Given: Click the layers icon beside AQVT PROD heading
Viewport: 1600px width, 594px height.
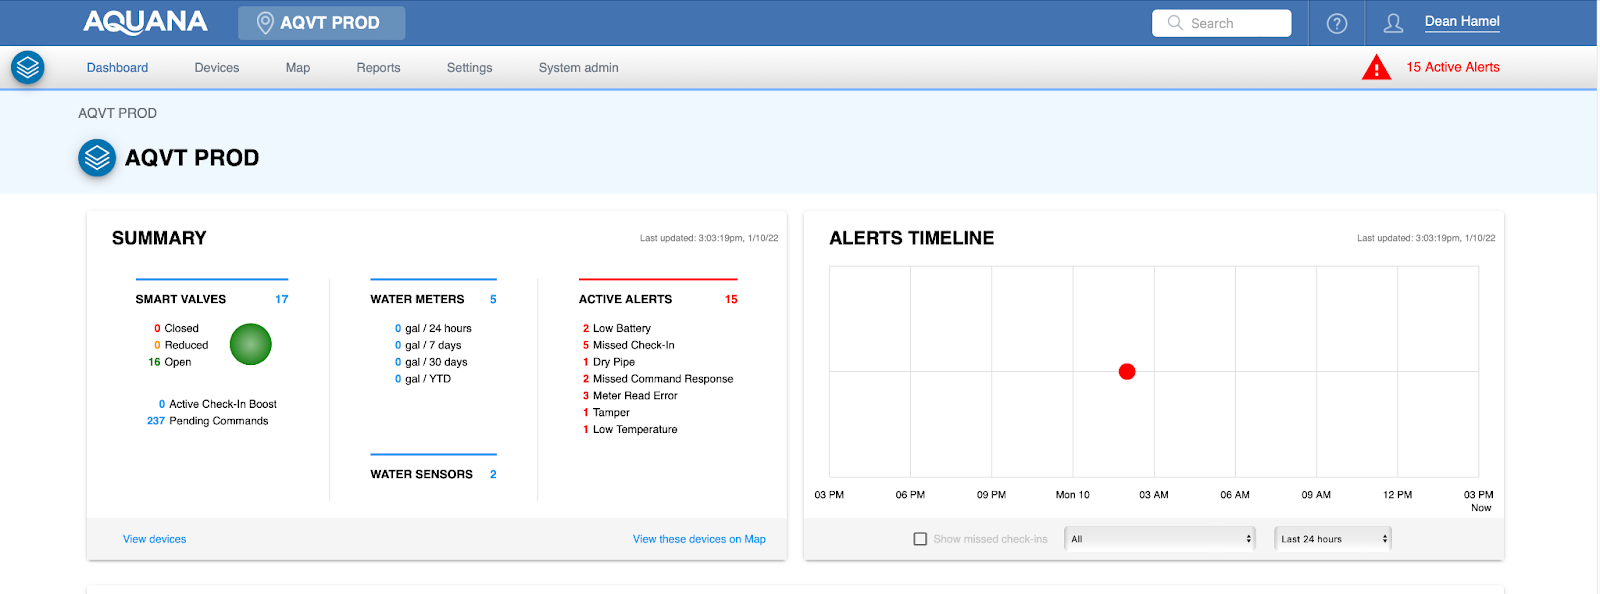Looking at the screenshot, I should tap(97, 158).
